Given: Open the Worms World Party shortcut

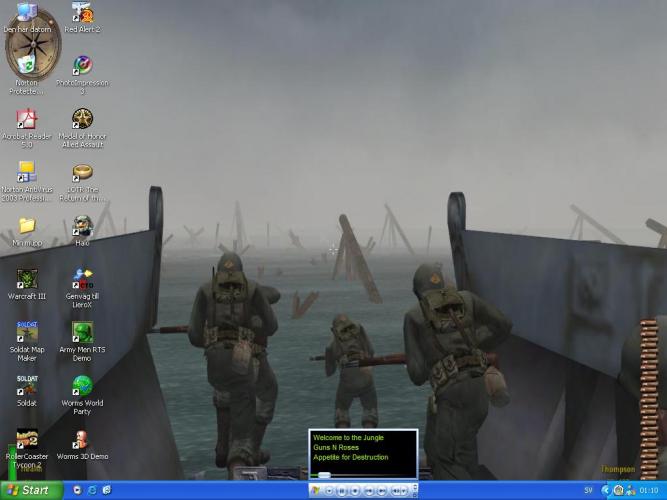Looking at the screenshot, I should pyautogui.click(x=82, y=395).
